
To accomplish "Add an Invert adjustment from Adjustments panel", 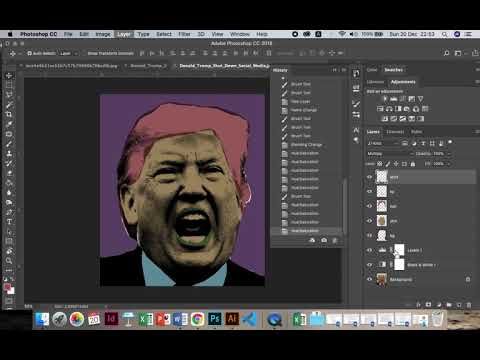I will coord(385,119).
